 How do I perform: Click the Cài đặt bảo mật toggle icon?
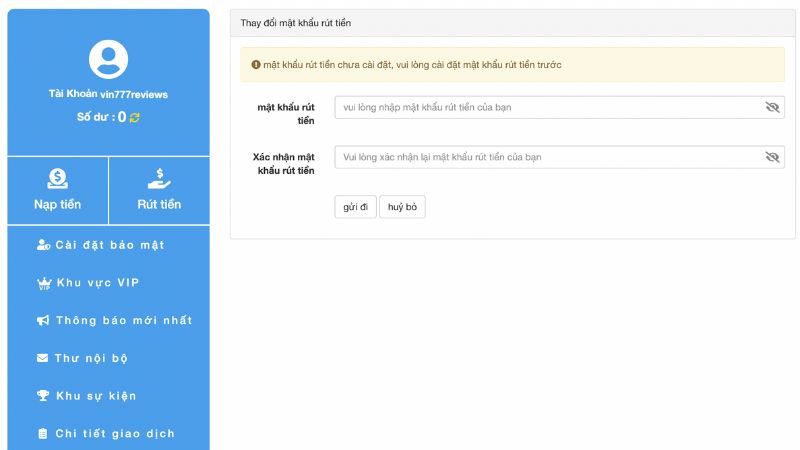[43, 245]
